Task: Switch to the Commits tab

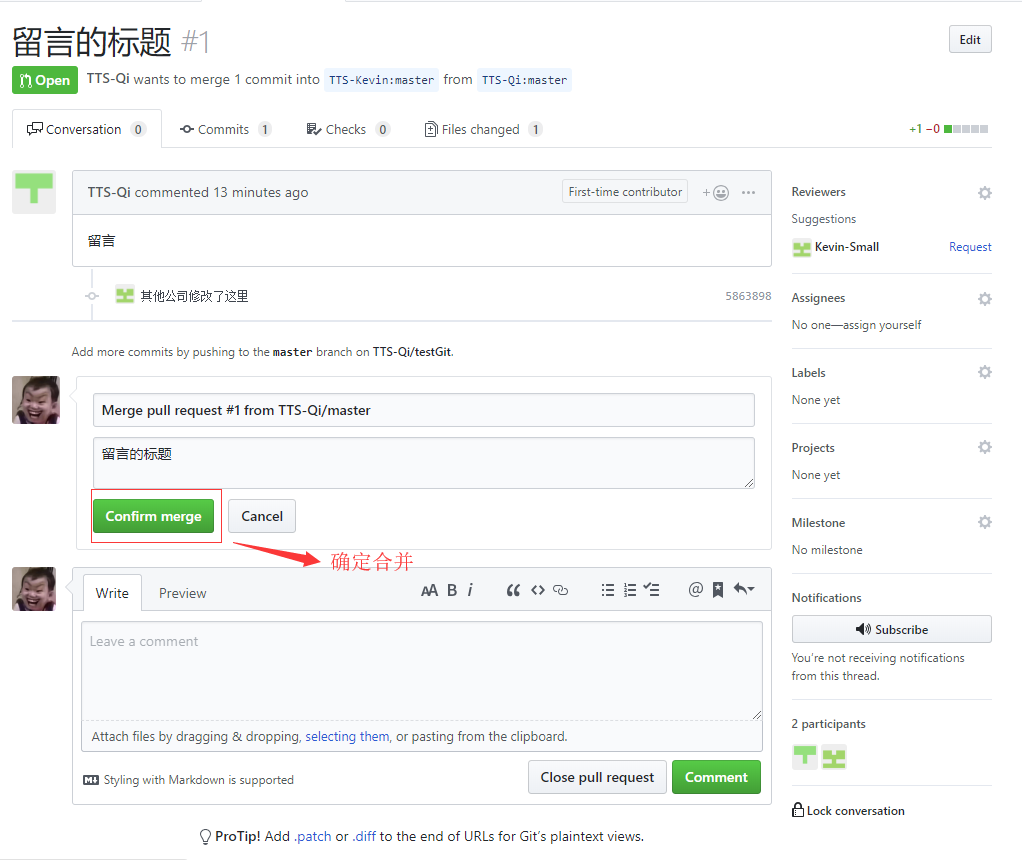Action: [225, 129]
